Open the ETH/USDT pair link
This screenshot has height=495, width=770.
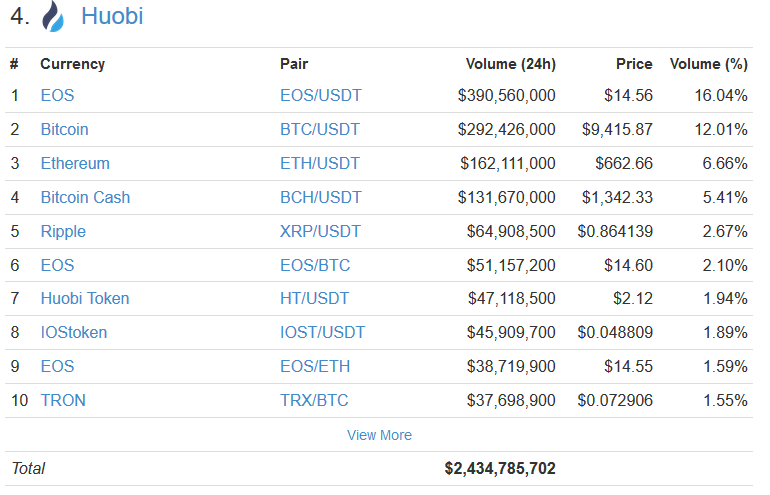click(320, 163)
